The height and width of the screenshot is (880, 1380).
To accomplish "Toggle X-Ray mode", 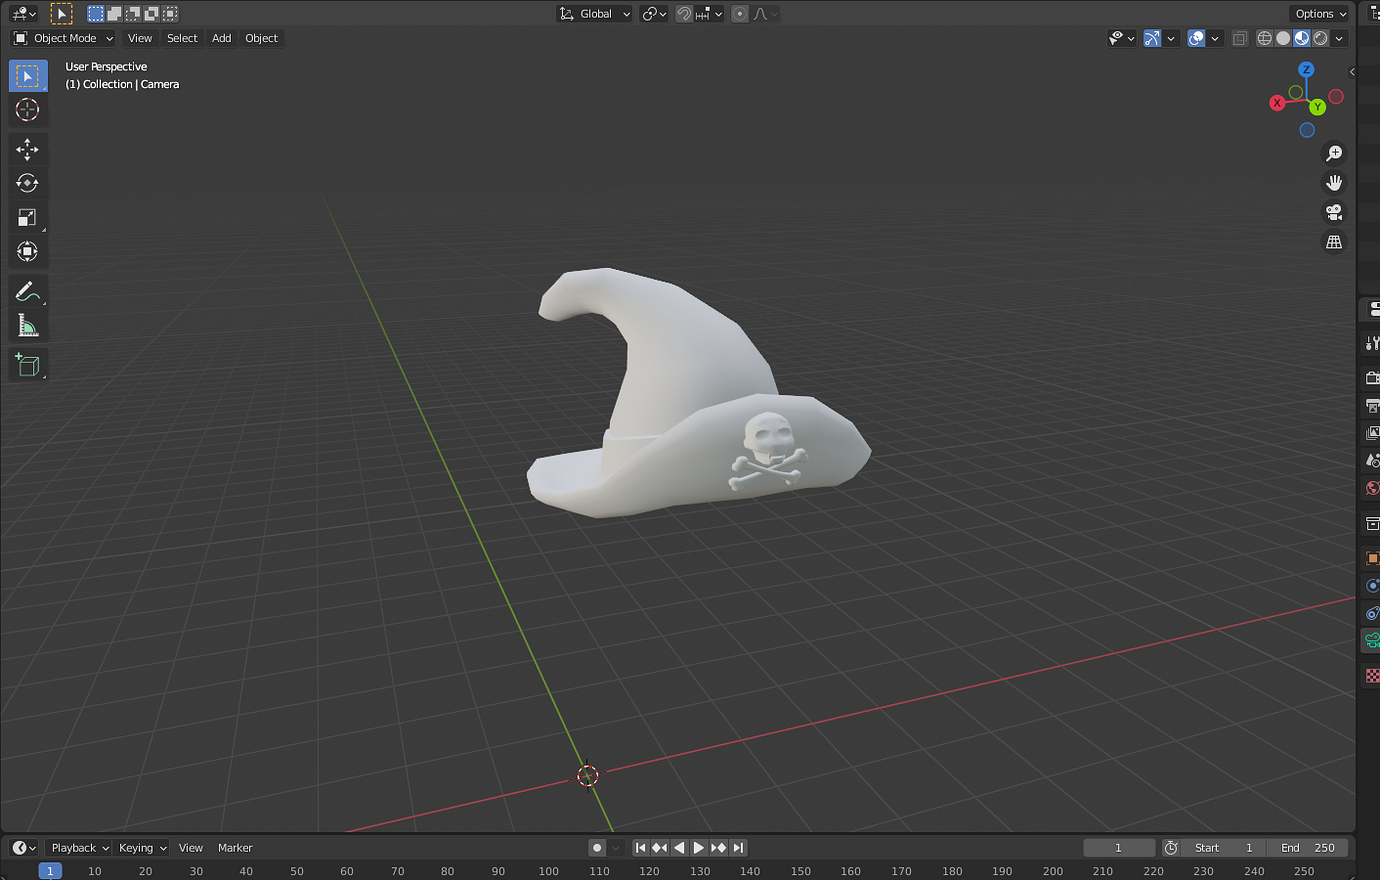I will pos(1240,38).
